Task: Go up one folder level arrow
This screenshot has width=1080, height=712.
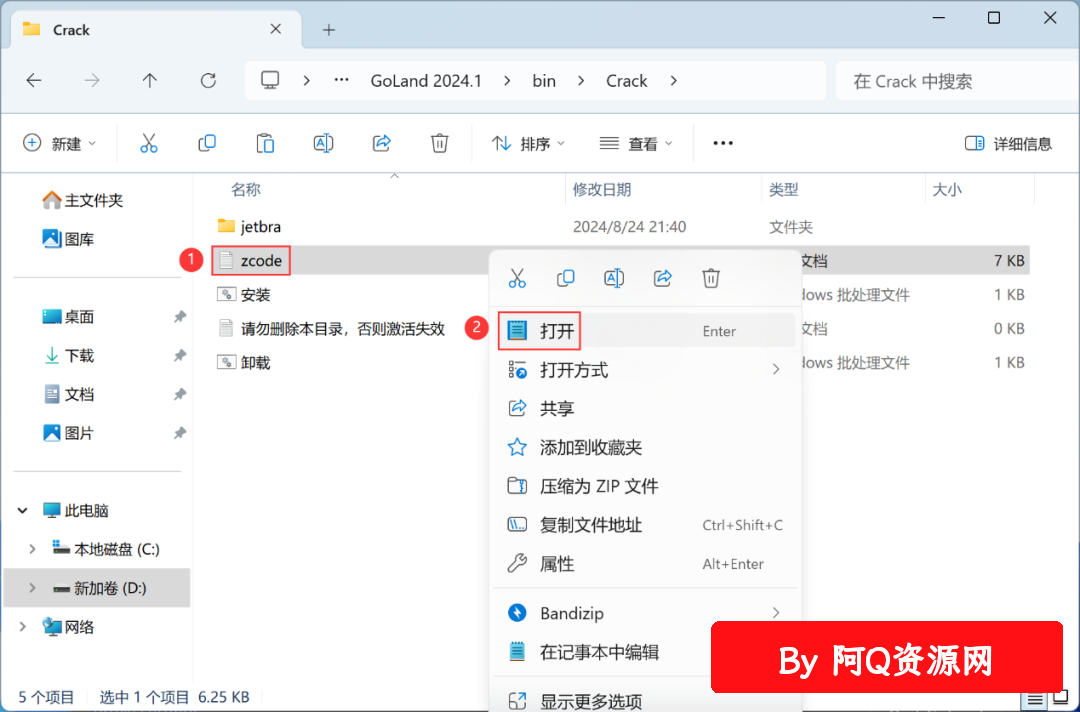Action: point(149,81)
